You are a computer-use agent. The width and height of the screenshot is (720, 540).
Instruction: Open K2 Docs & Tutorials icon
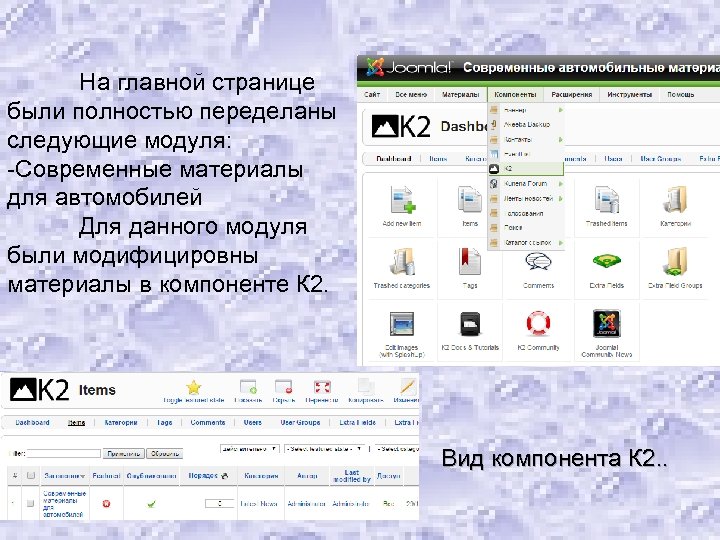click(470, 331)
